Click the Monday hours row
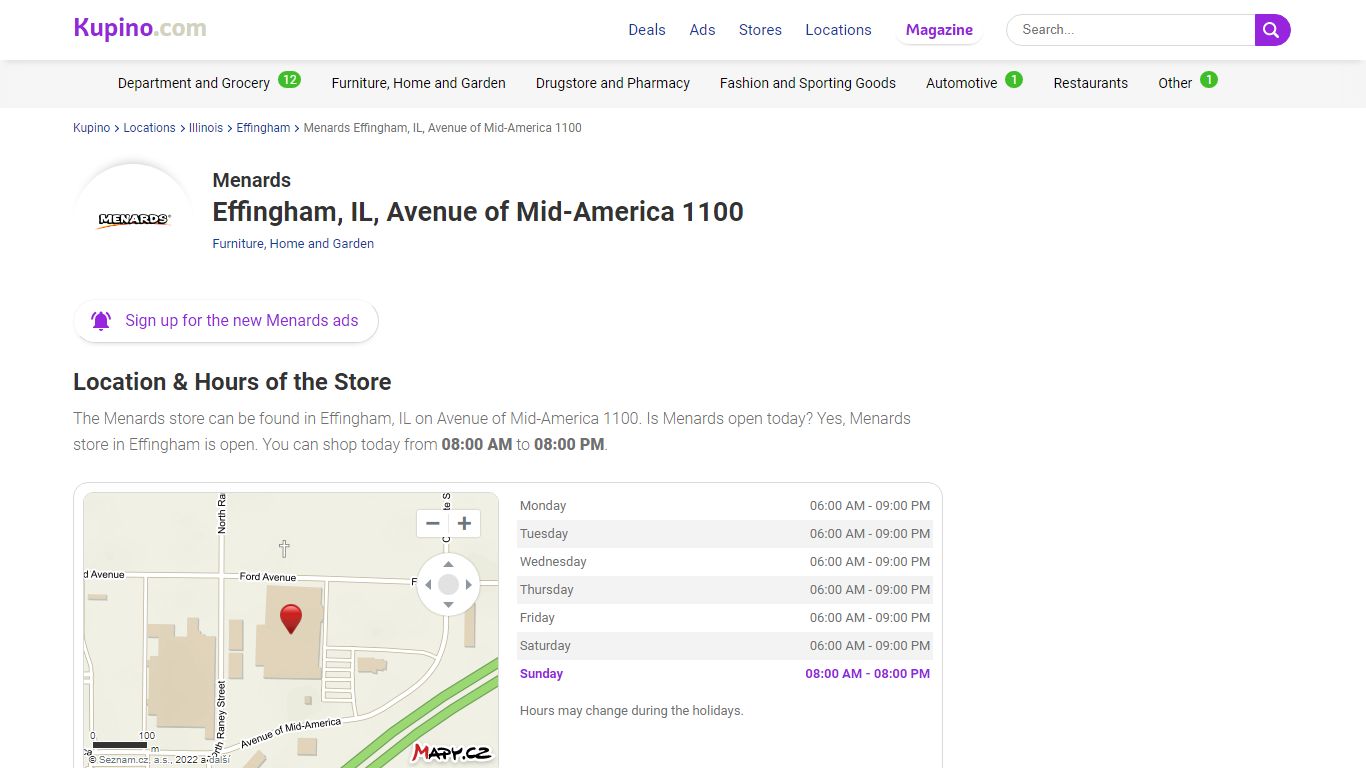Screen dimensions: 1366x768 [725, 506]
